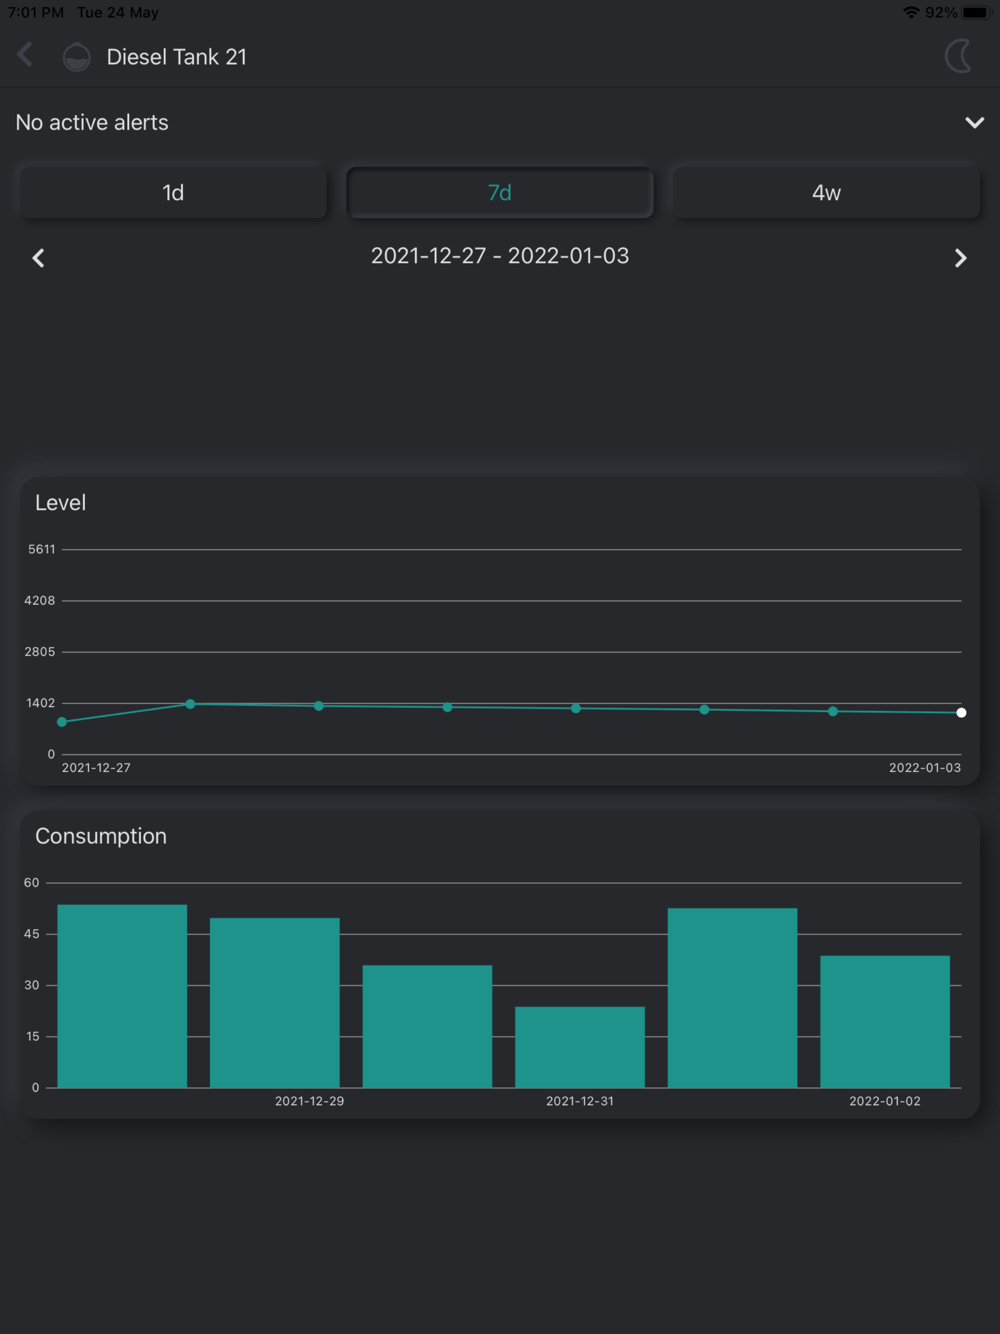The image size is (1000, 1334).
Task: Tap the bar between 2021-12-29 and 2021-12-31
Action: click(x=427, y=1026)
